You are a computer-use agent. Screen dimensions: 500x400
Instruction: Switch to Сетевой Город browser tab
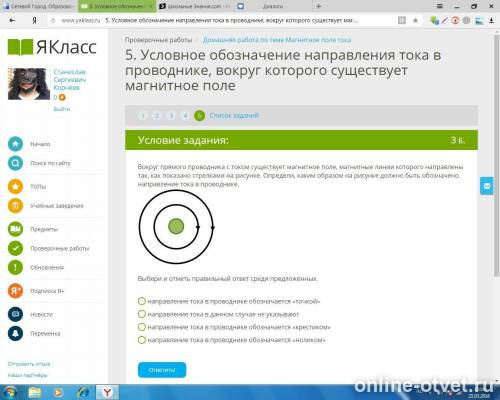39,6
